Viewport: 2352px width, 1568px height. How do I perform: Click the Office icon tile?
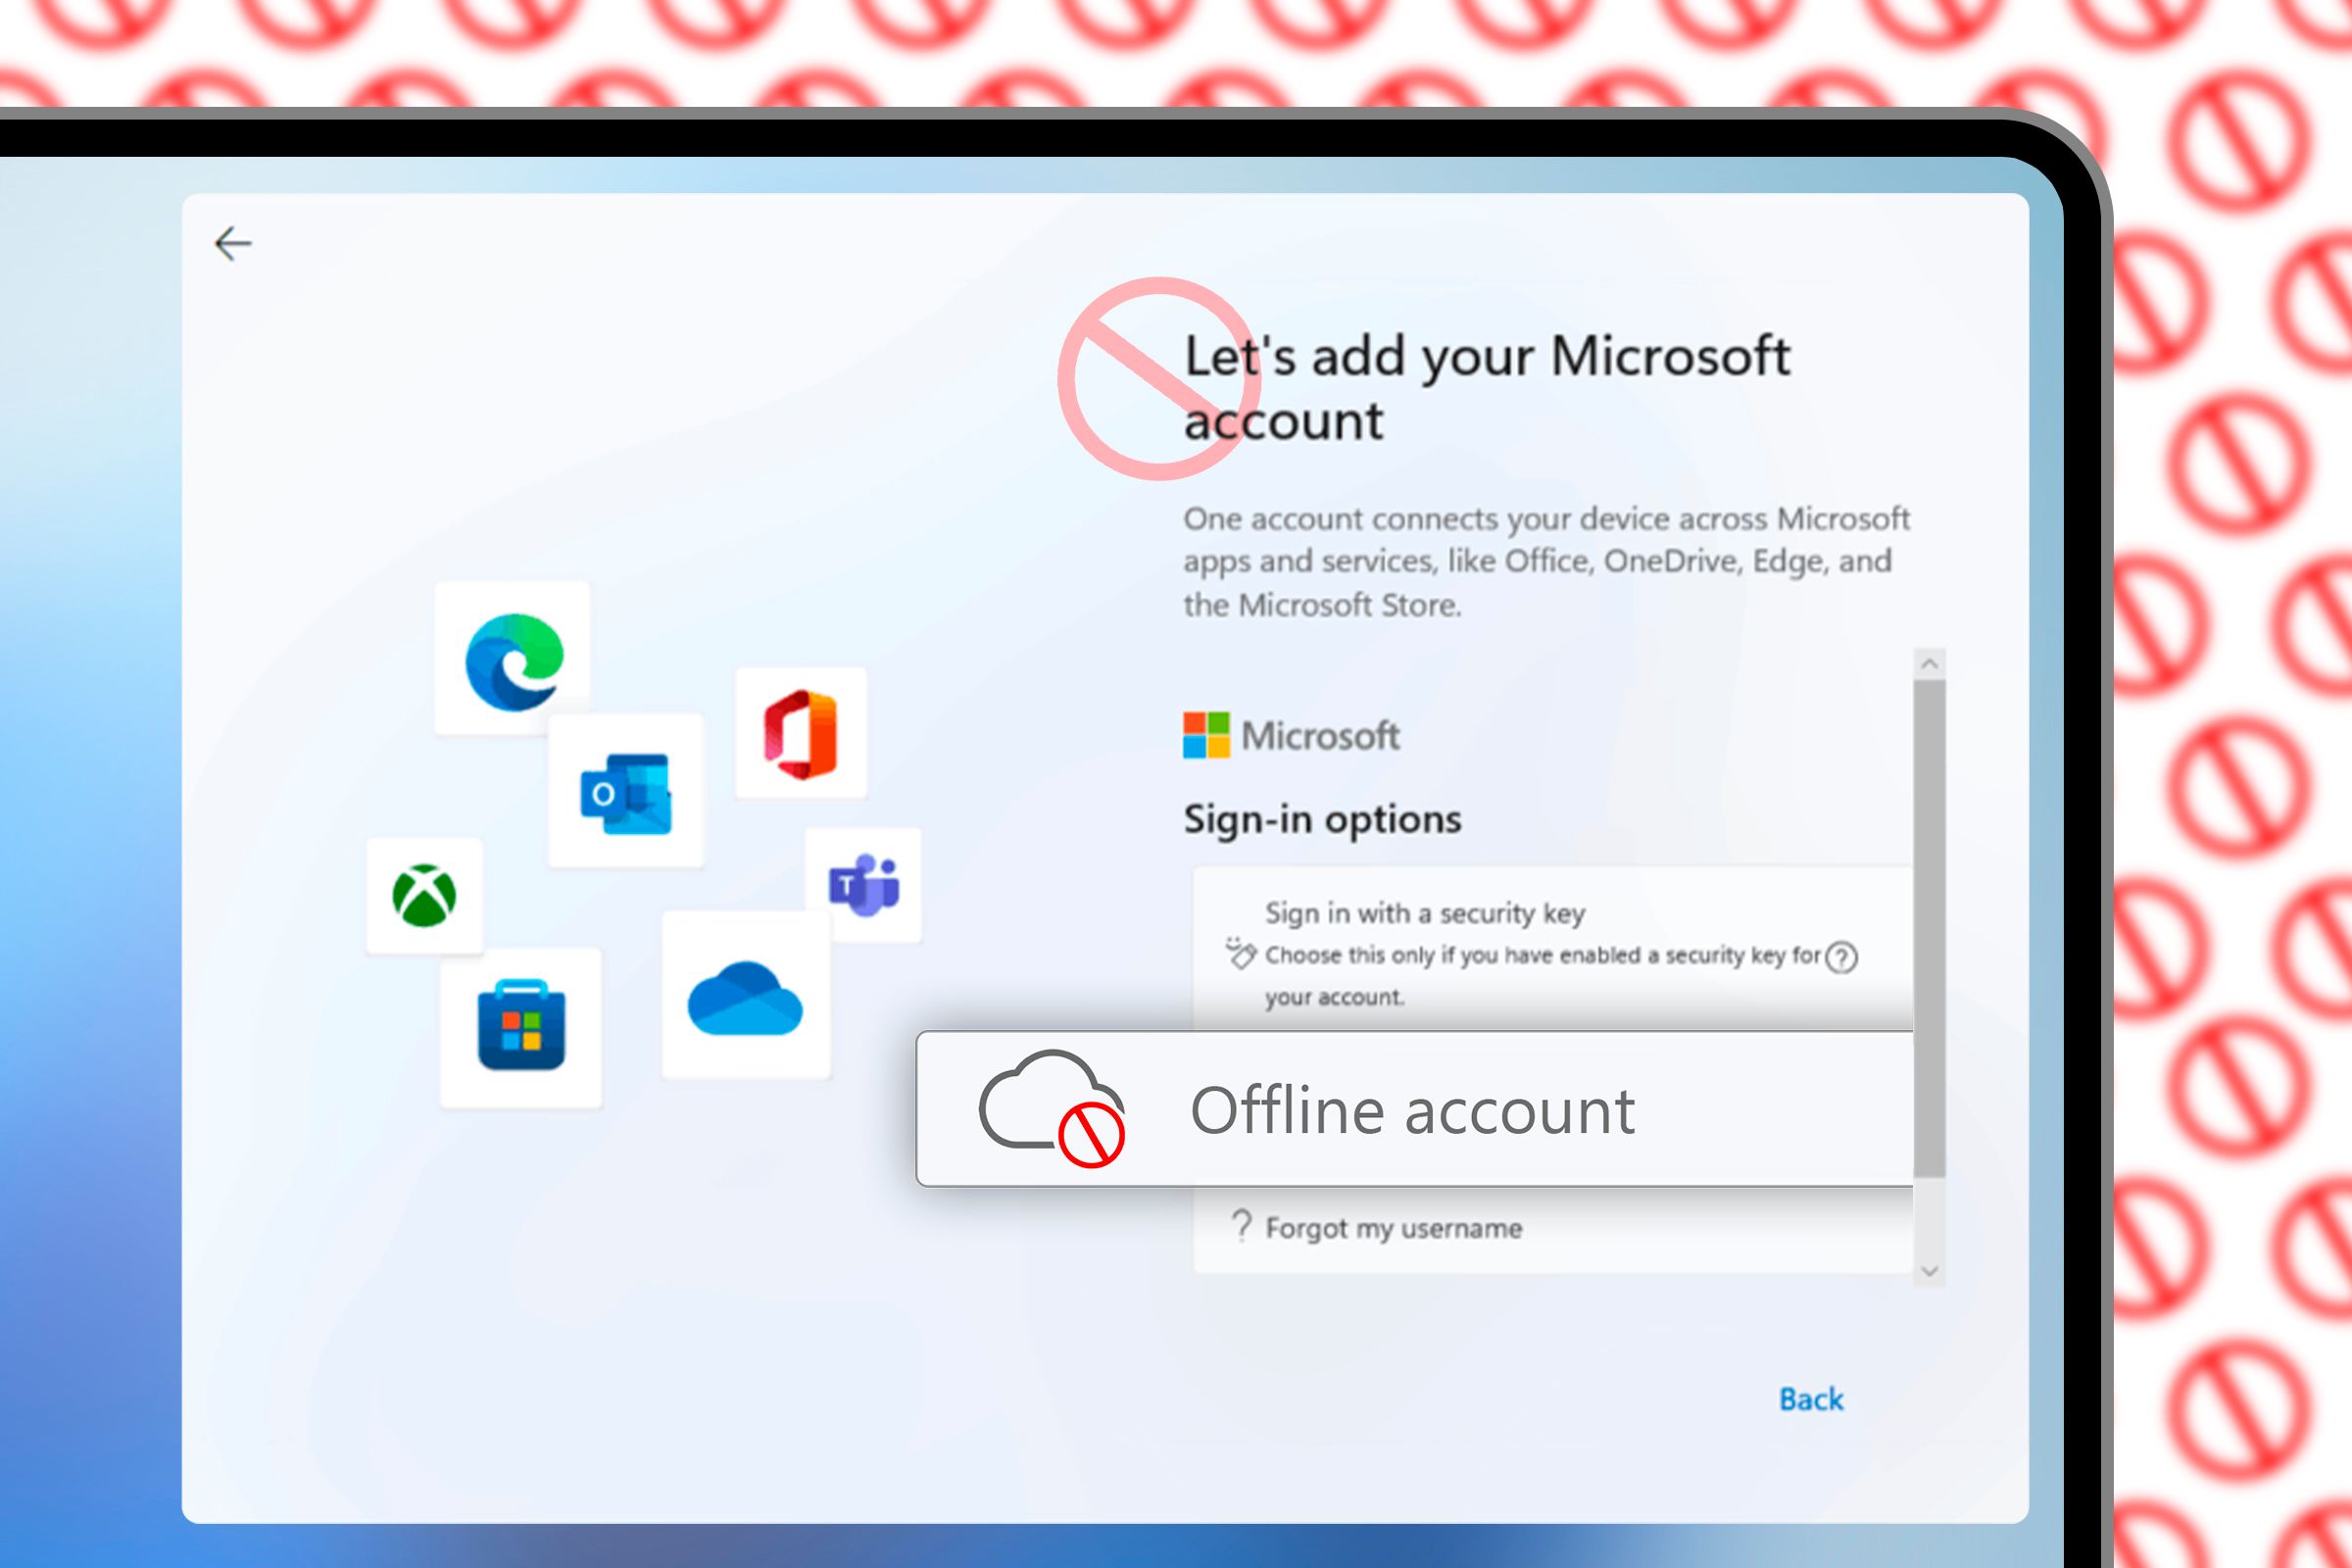tap(801, 733)
